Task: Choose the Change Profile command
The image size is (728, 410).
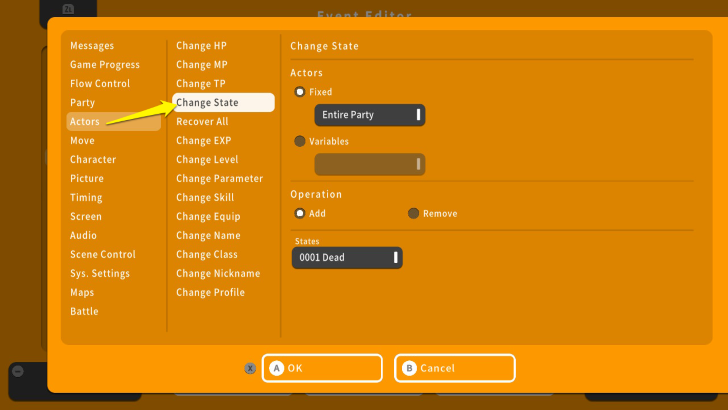Action: [210, 293]
